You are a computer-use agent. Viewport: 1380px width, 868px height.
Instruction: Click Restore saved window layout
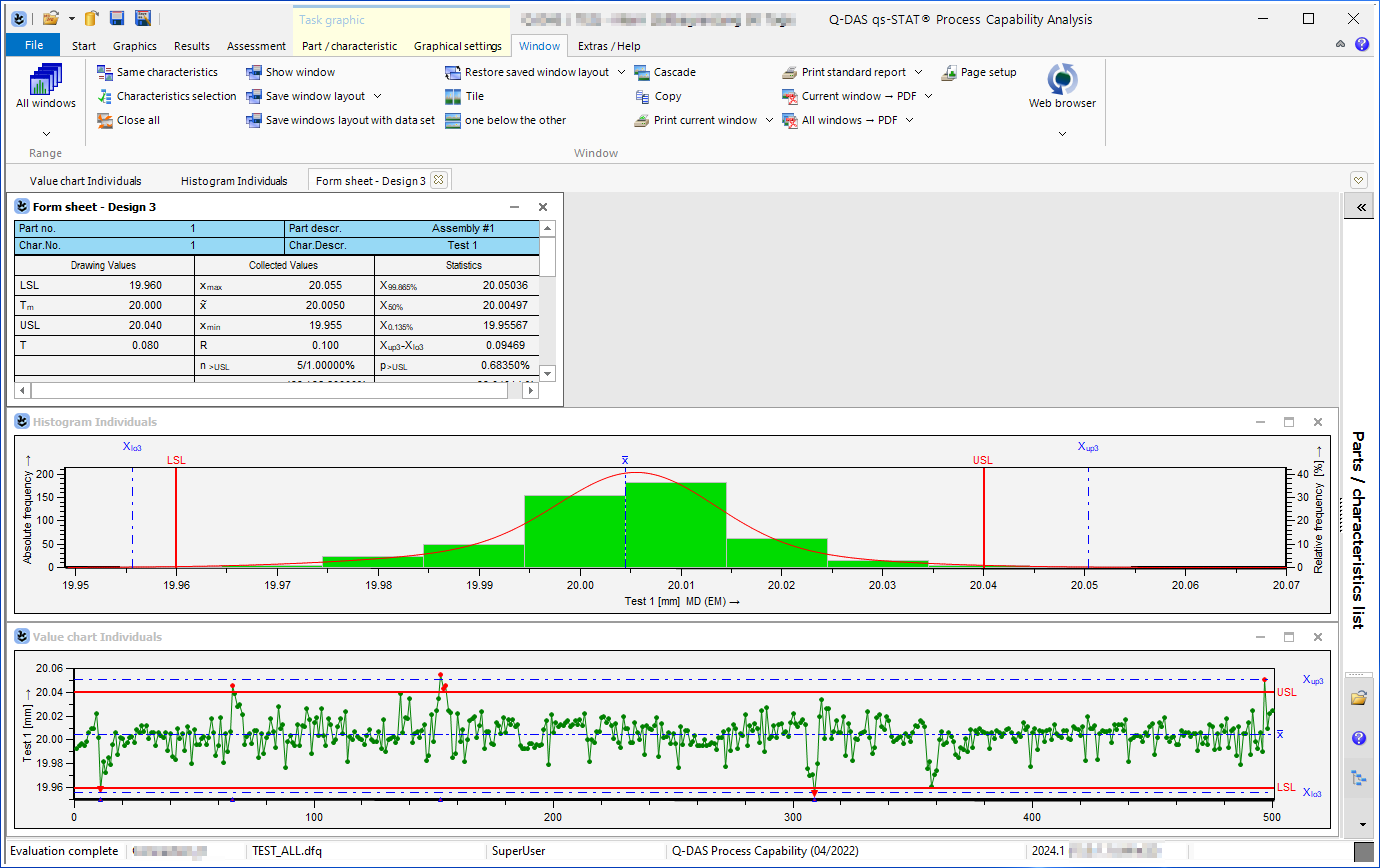point(527,72)
